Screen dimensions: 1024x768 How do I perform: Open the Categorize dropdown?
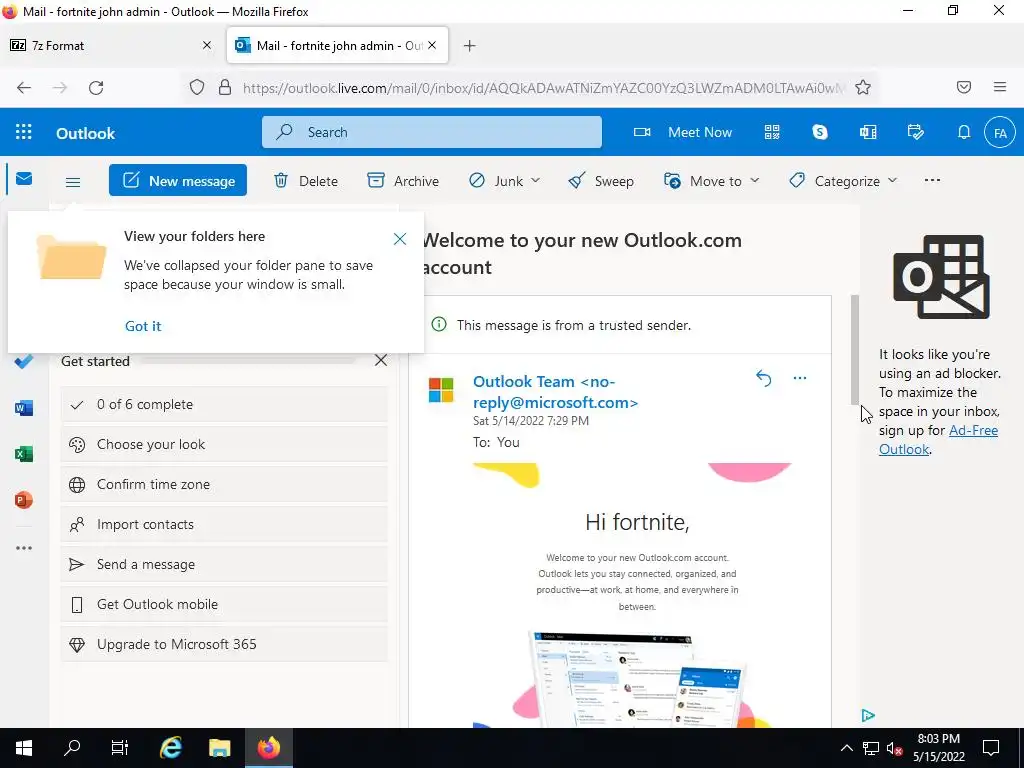click(843, 181)
